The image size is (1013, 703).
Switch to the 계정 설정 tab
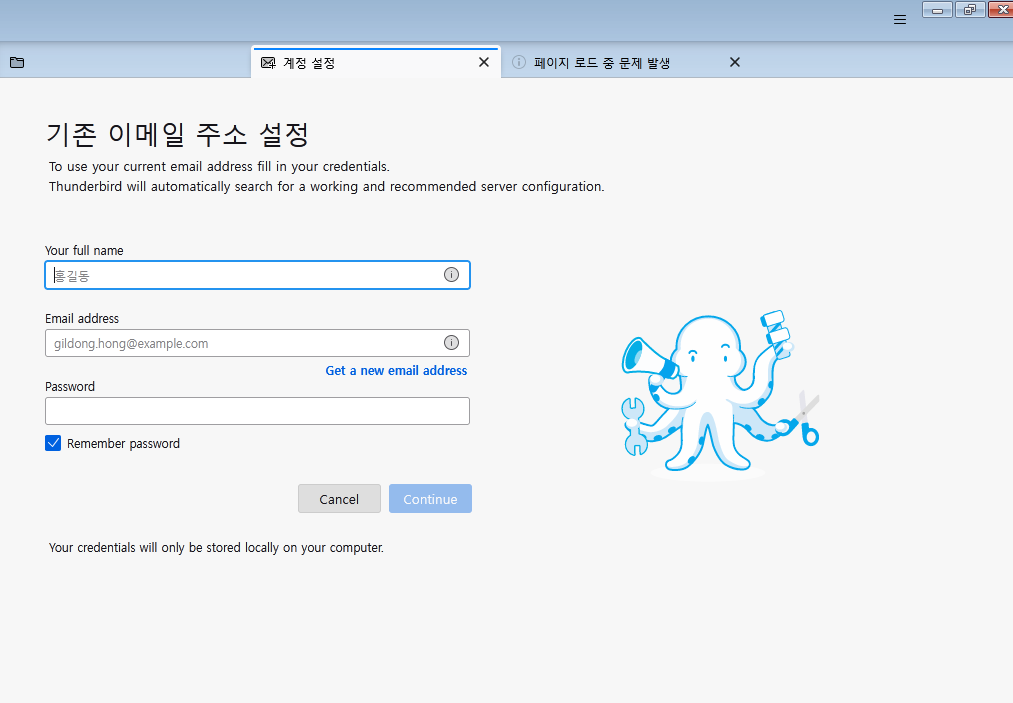376,63
